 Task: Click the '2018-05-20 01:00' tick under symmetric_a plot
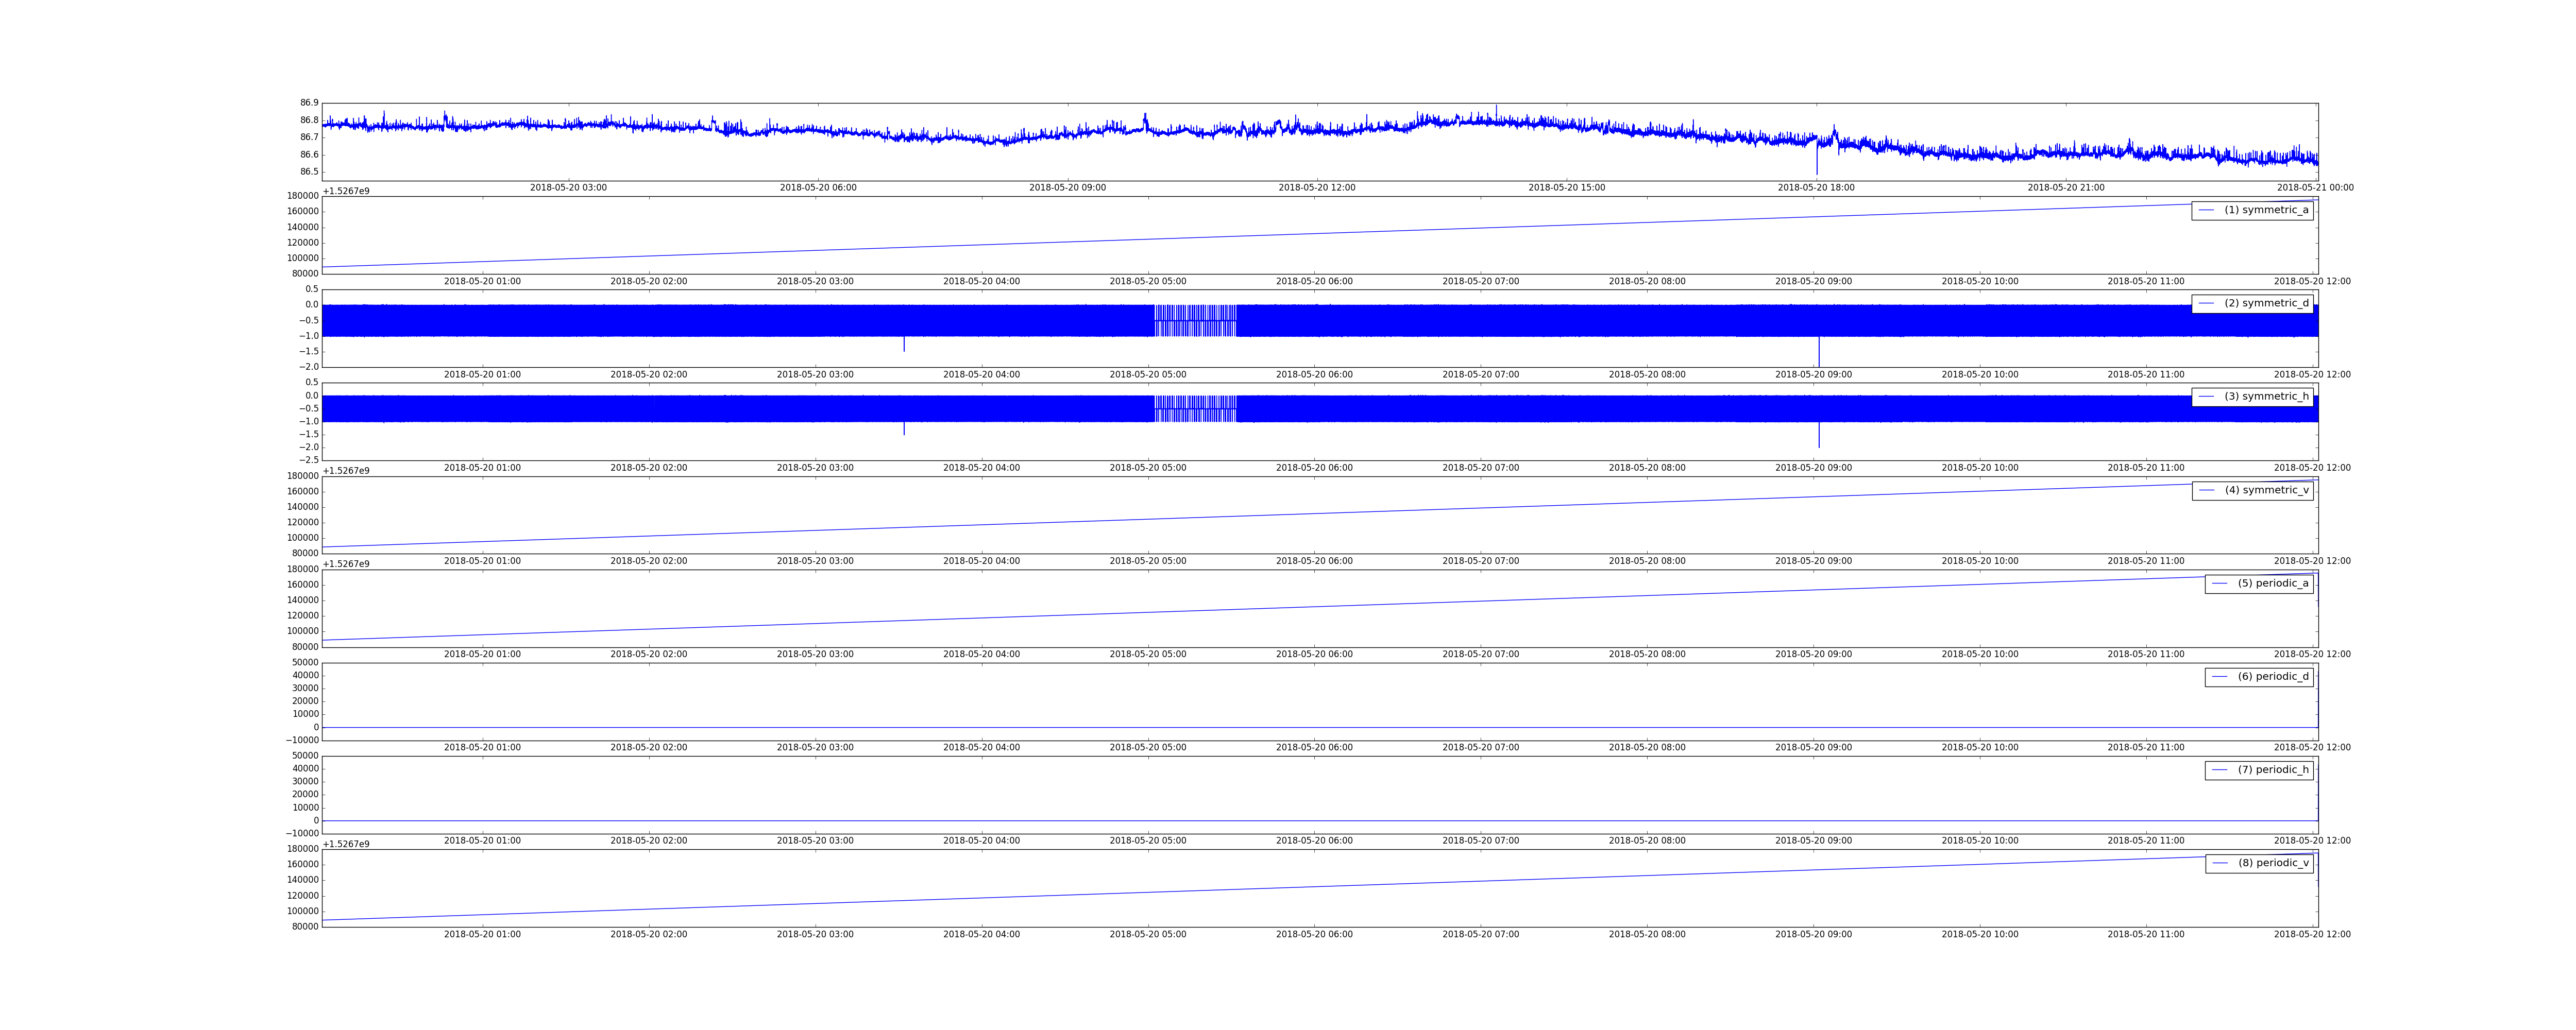482,281
